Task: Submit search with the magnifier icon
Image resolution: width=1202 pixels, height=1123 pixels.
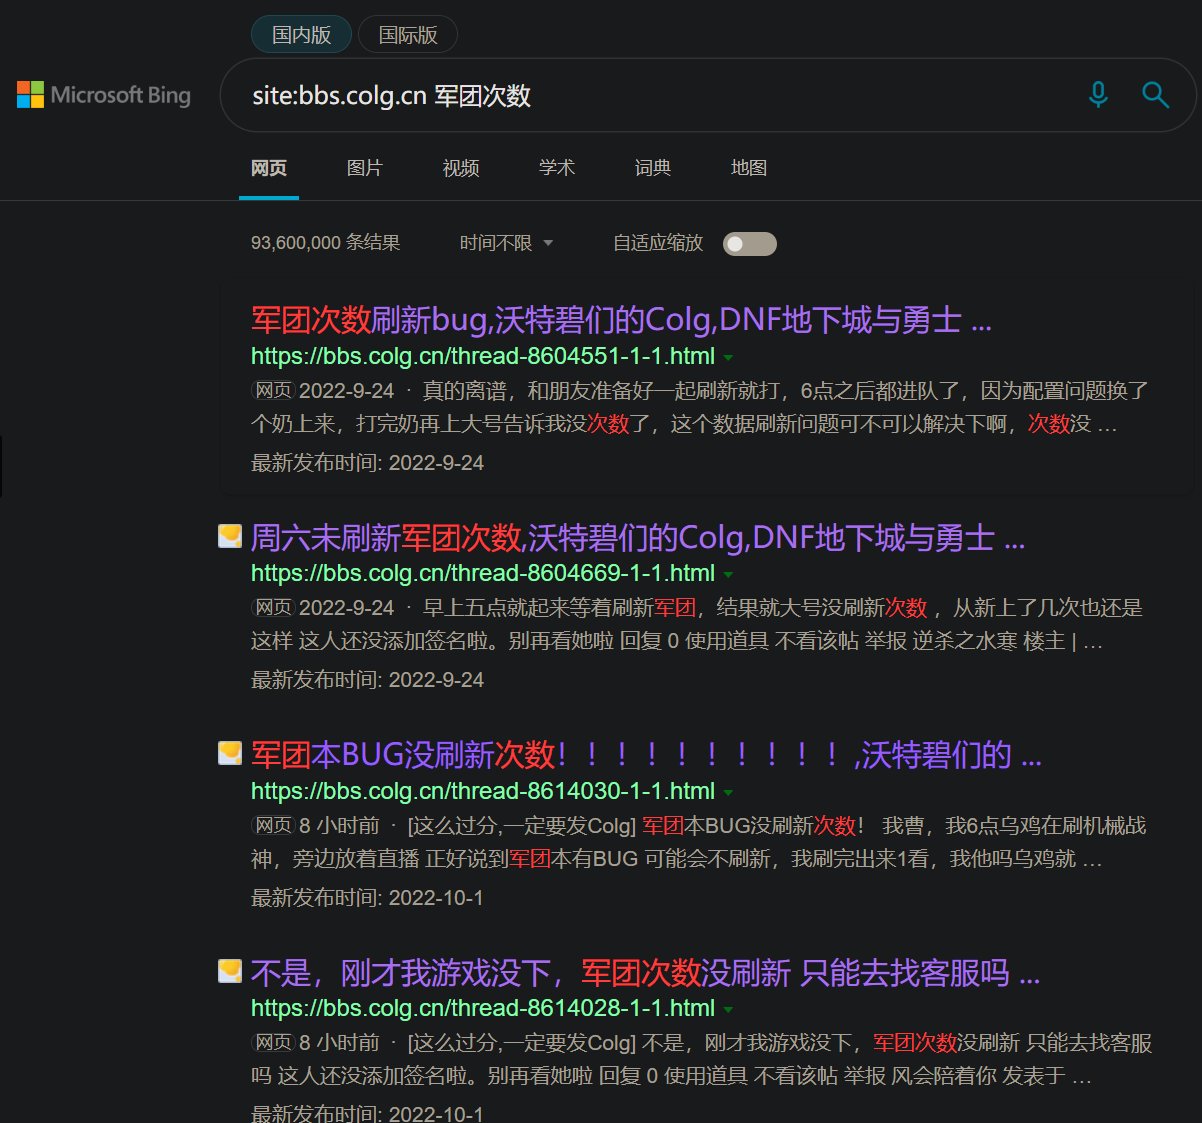Action: click(x=1155, y=95)
